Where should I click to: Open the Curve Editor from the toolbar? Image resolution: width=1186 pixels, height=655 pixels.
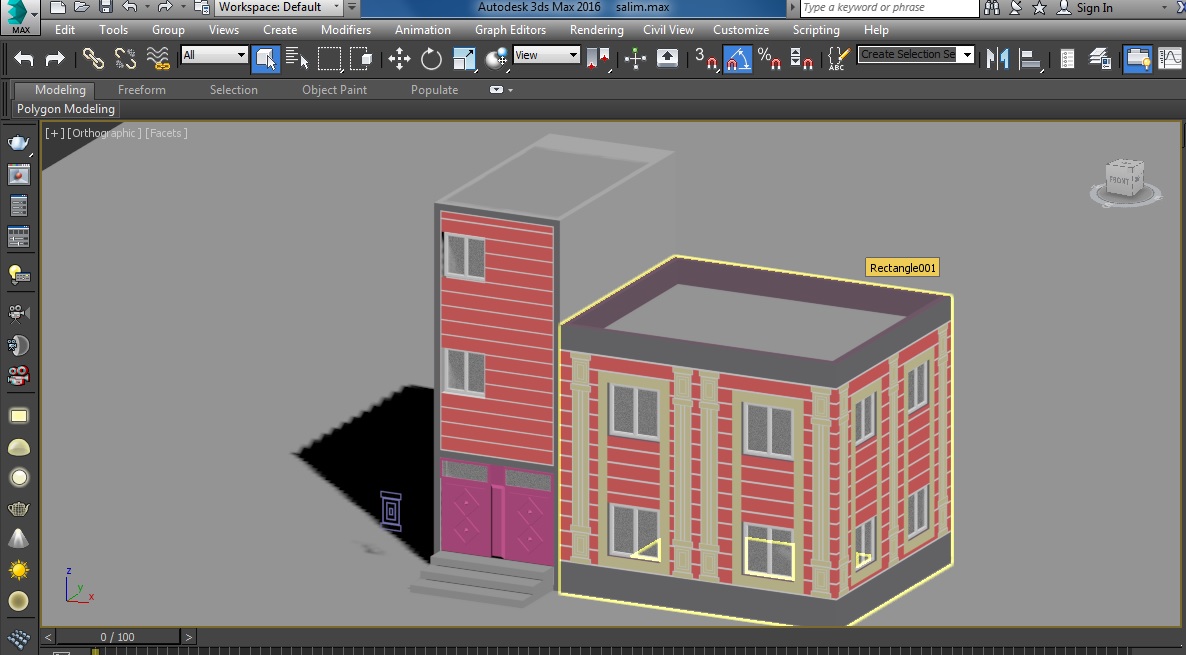[x=1169, y=58]
